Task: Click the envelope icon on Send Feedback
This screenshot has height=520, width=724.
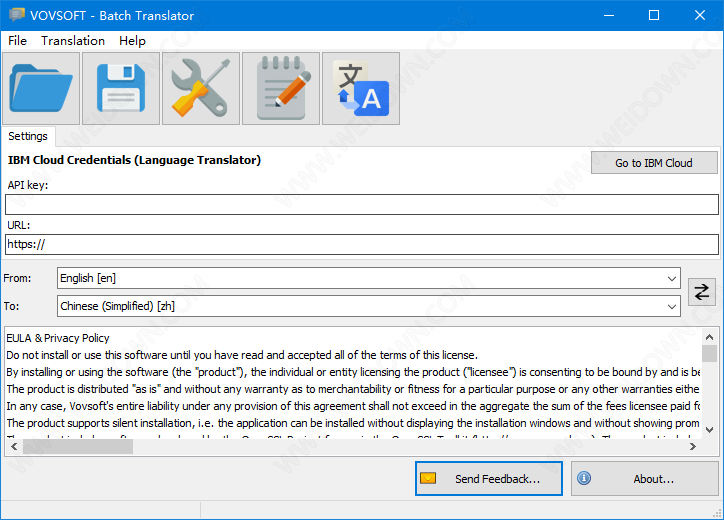Action: click(x=428, y=478)
